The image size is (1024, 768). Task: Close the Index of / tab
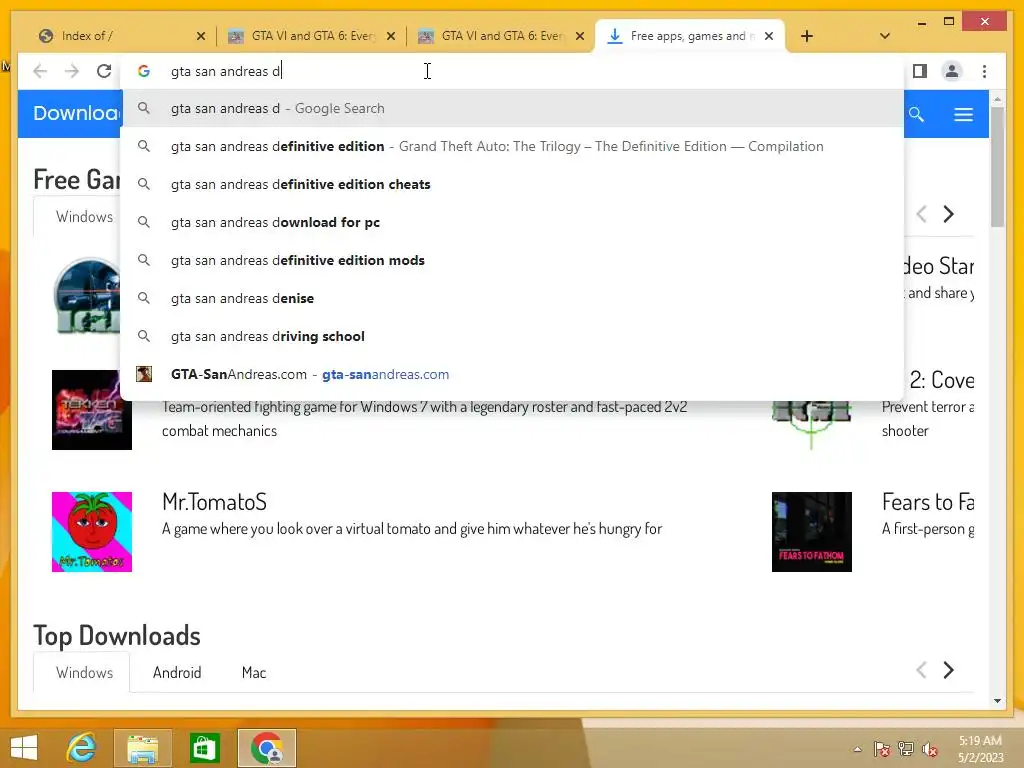(x=200, y=36)
